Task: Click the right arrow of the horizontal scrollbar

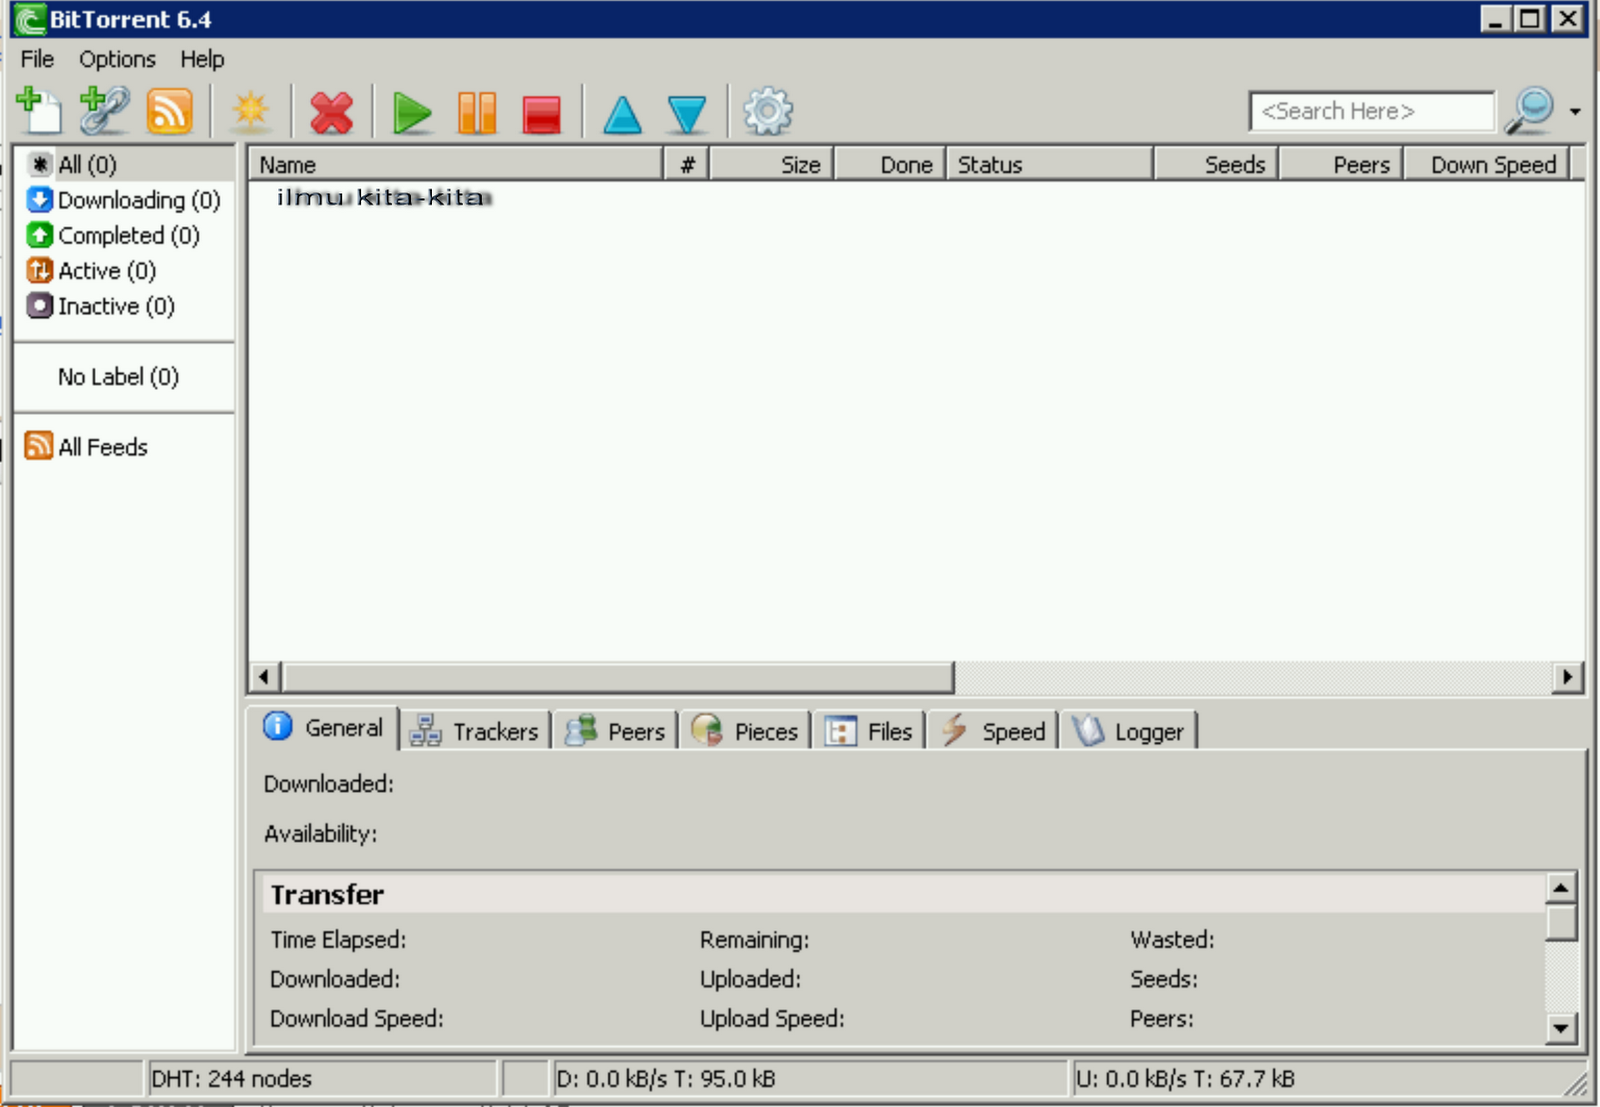Action: coord(1569,677)
